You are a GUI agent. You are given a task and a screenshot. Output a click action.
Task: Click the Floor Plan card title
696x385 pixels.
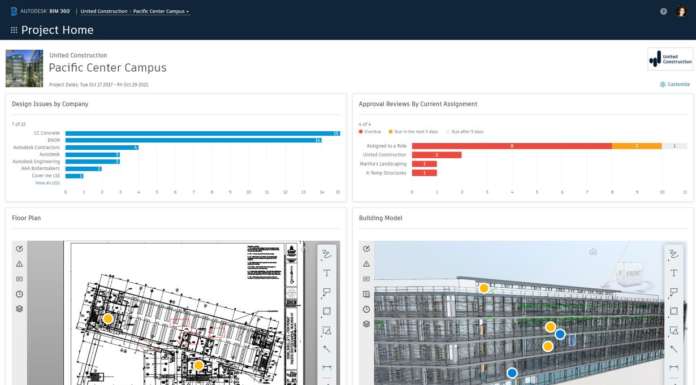[x=26, y=218]
